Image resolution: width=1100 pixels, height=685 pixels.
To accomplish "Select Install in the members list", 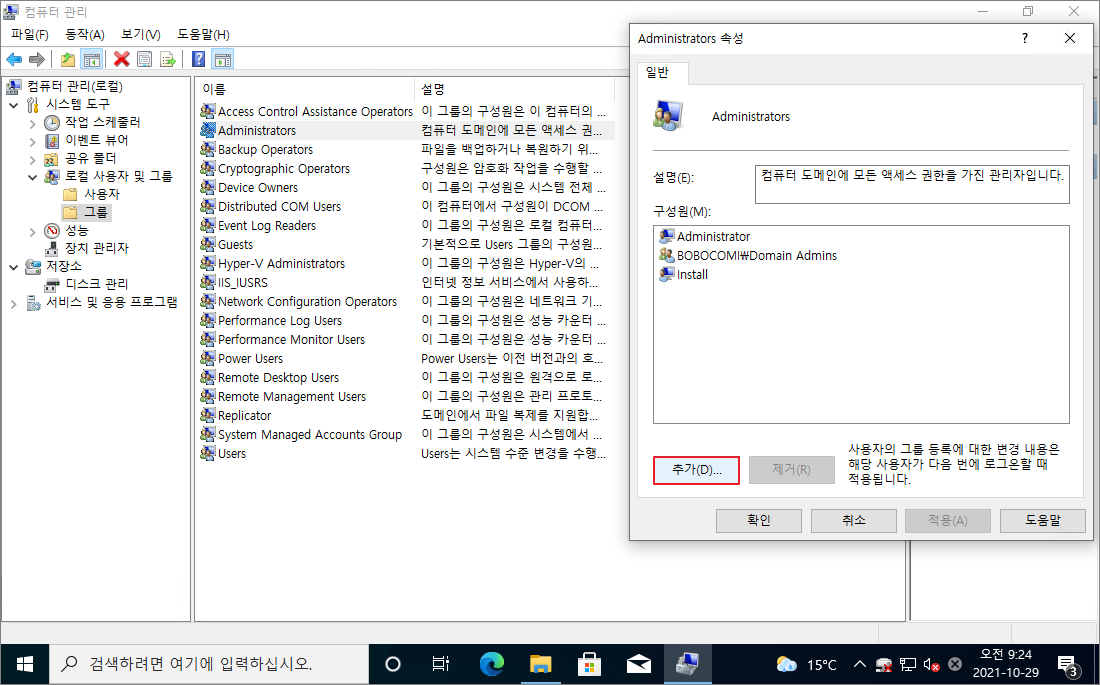I will pyautogui.click(x=683, y=274).
